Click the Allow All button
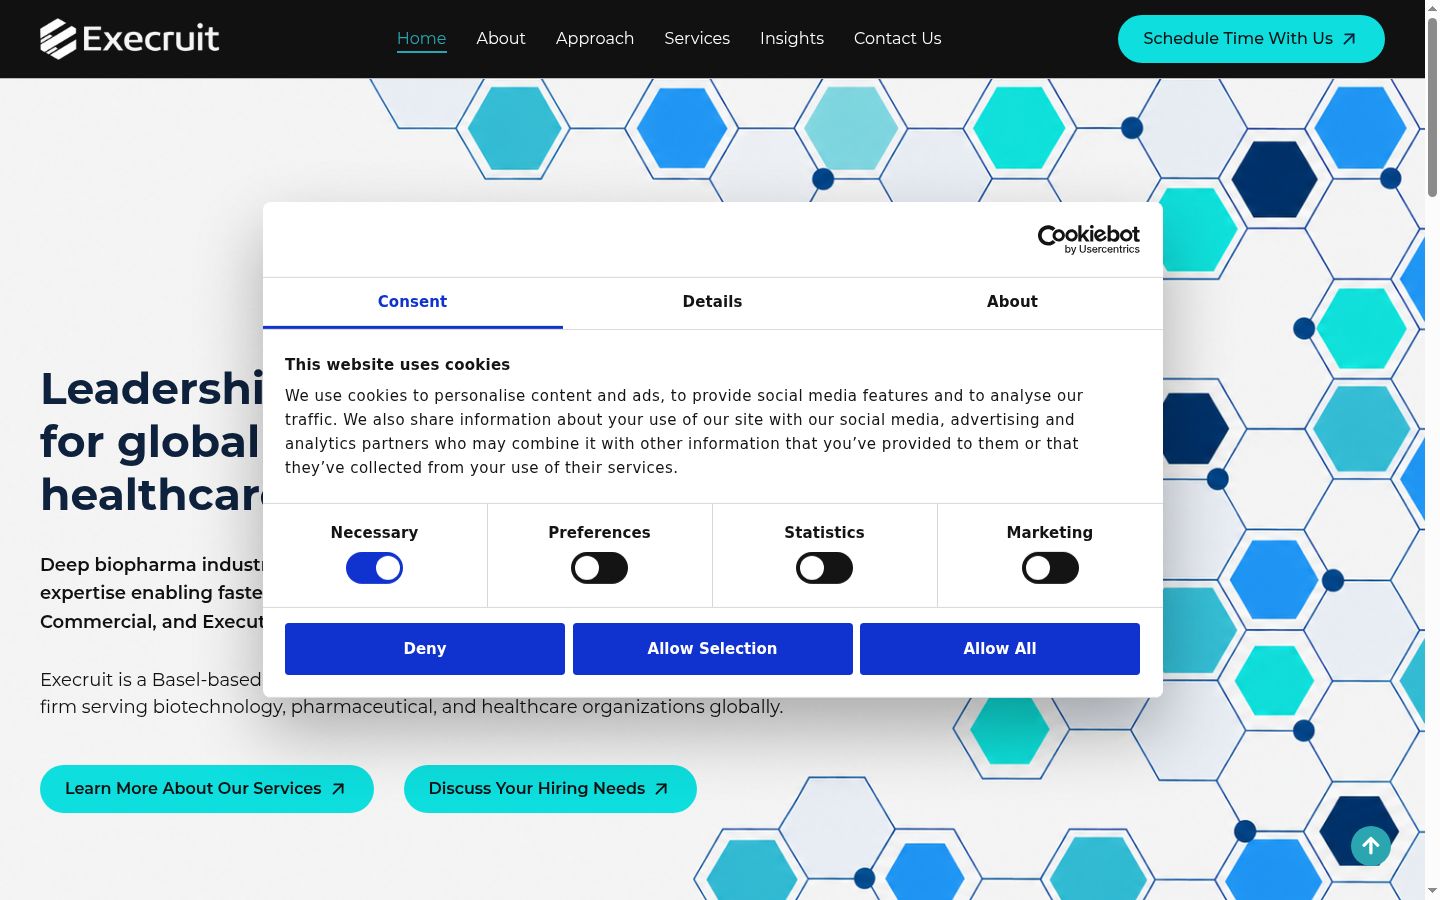 coord(1000,649)
